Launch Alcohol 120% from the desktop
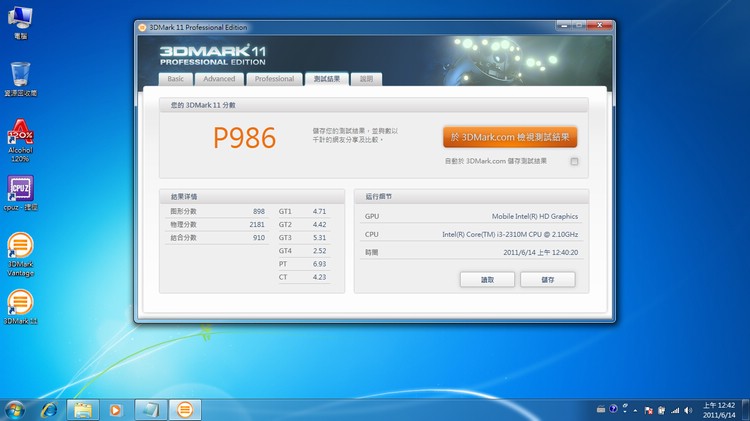The height and width of the screenshot is (421, 750). 20,140
